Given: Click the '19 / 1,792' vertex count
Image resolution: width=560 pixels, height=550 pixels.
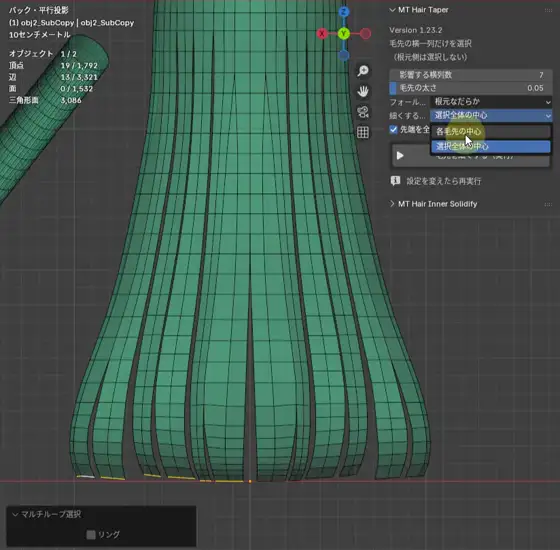Looking at the screenshot, I should 79,66.
